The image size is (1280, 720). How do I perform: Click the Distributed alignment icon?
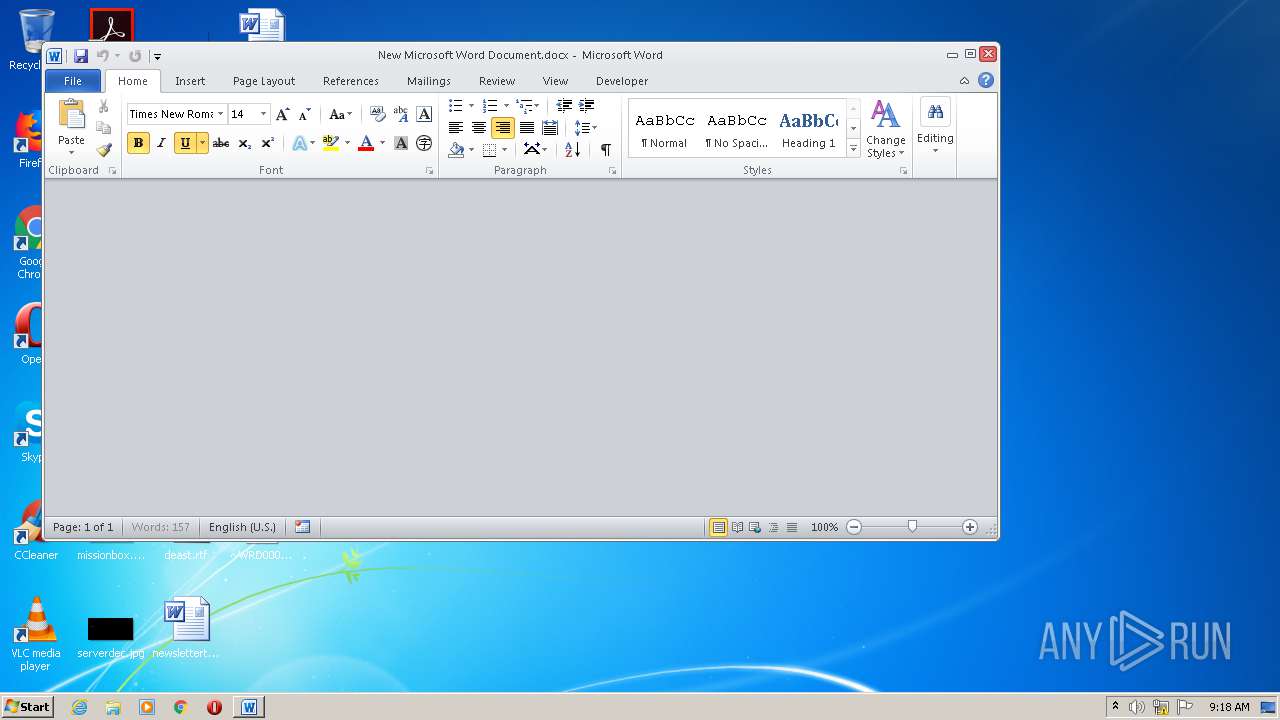click(550, 128)
